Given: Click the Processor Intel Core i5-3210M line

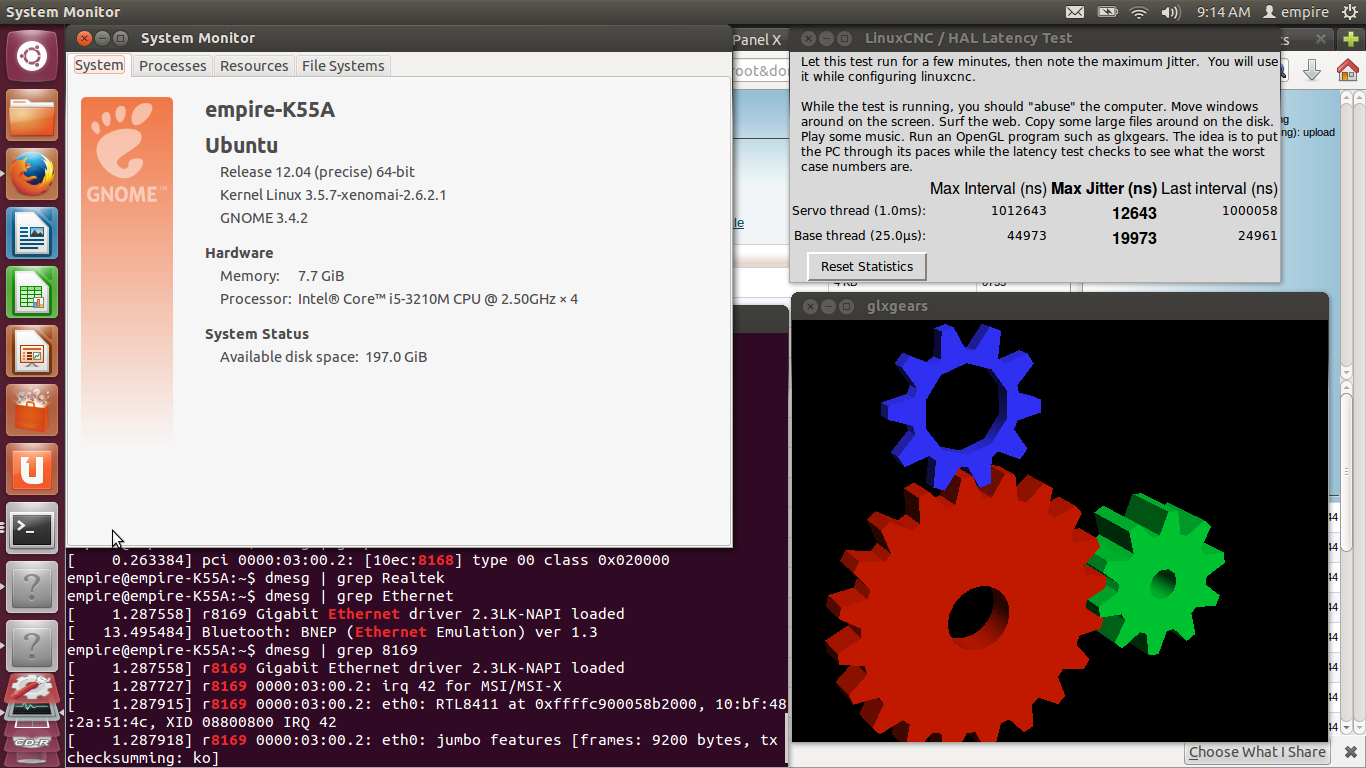Looking at the screenshot, I should 399,299.
